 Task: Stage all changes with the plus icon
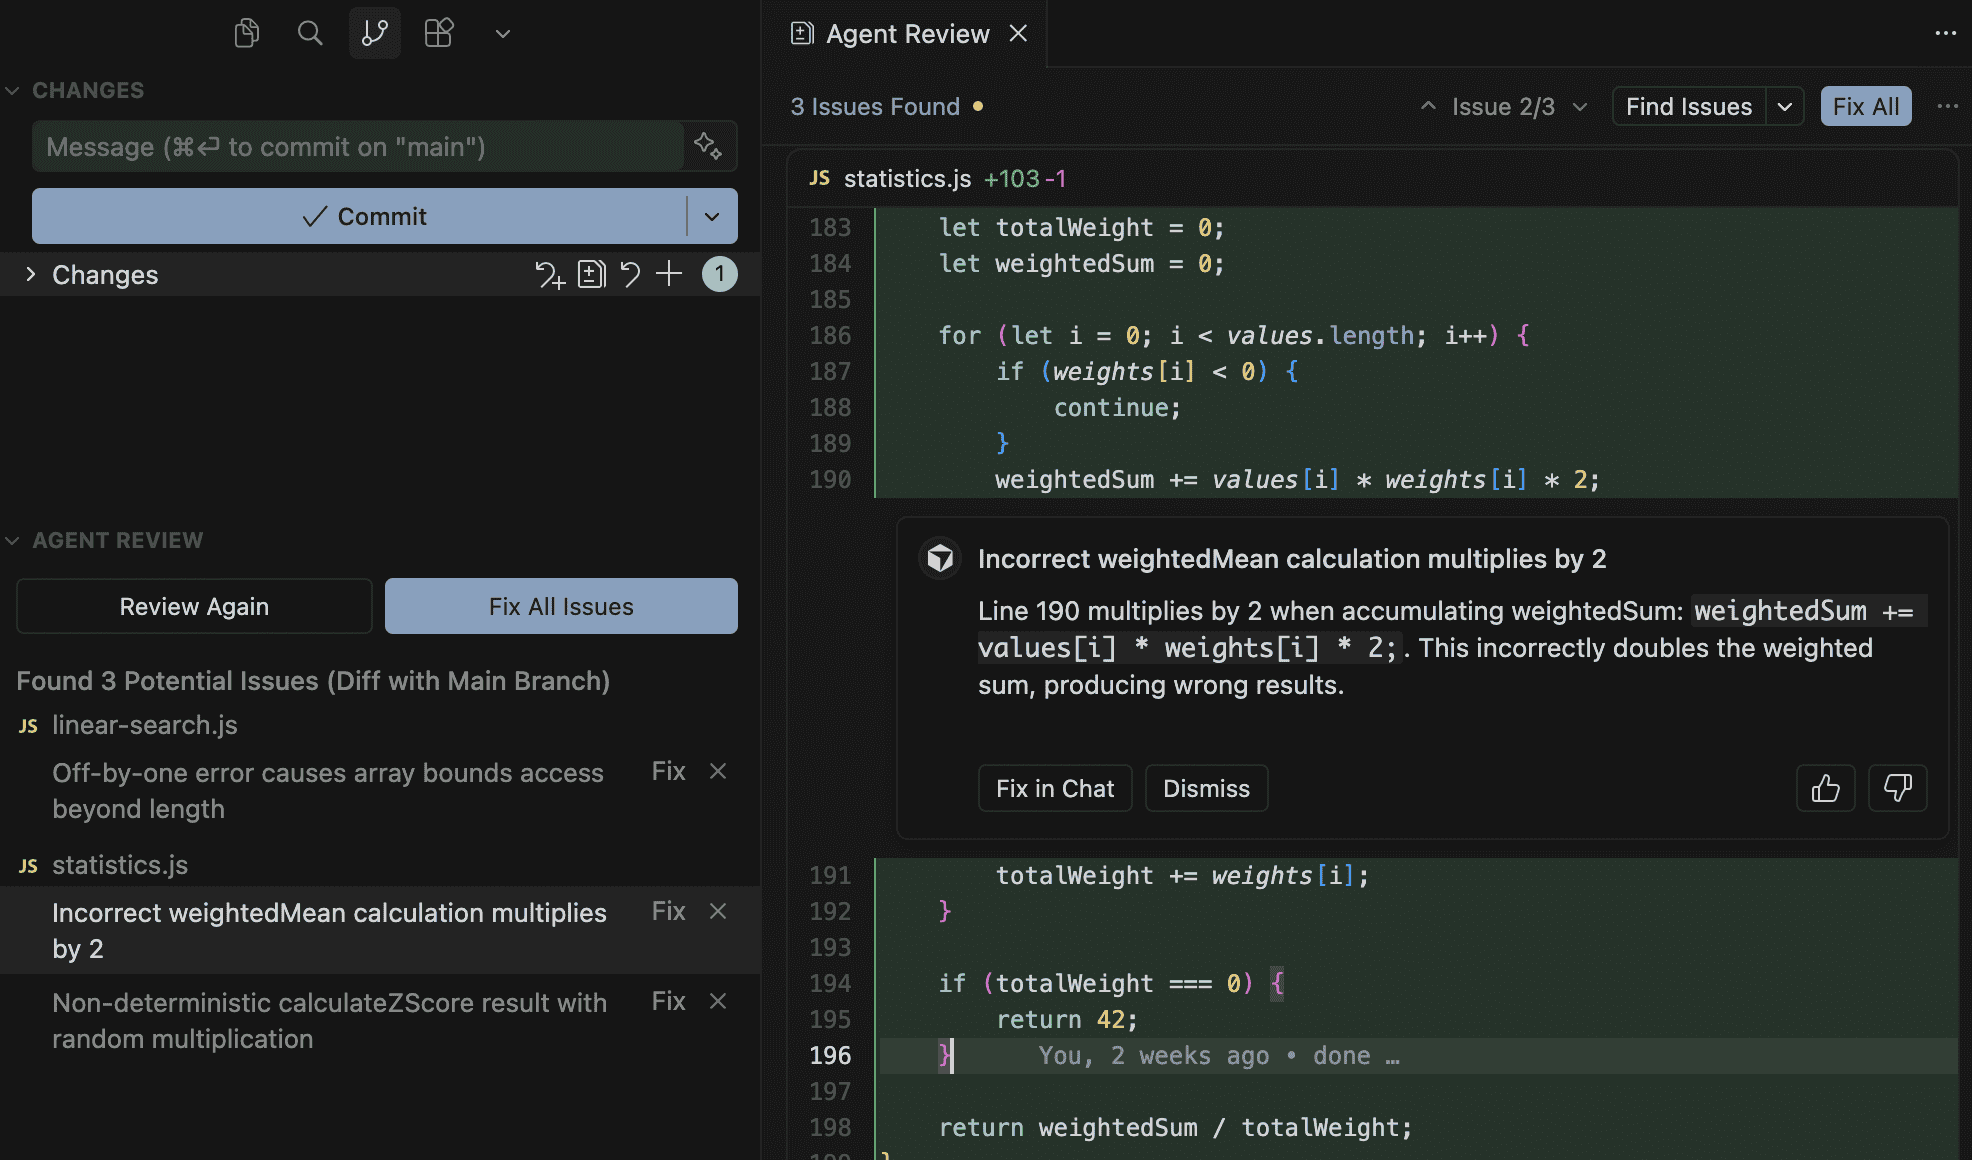669,274
